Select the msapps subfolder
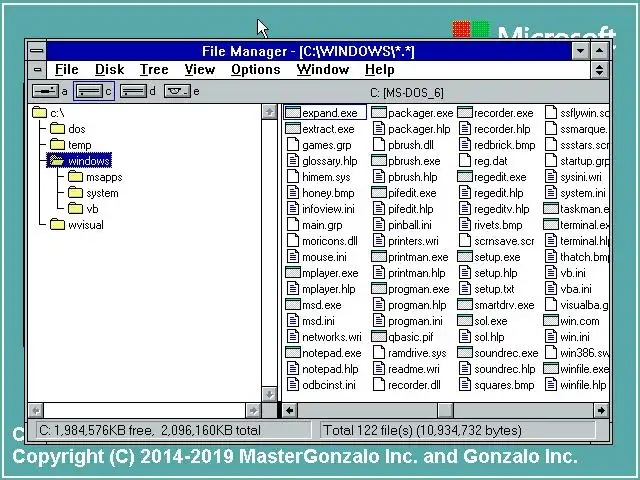Viewport: 640px width, 480px height. click(95, 177)
